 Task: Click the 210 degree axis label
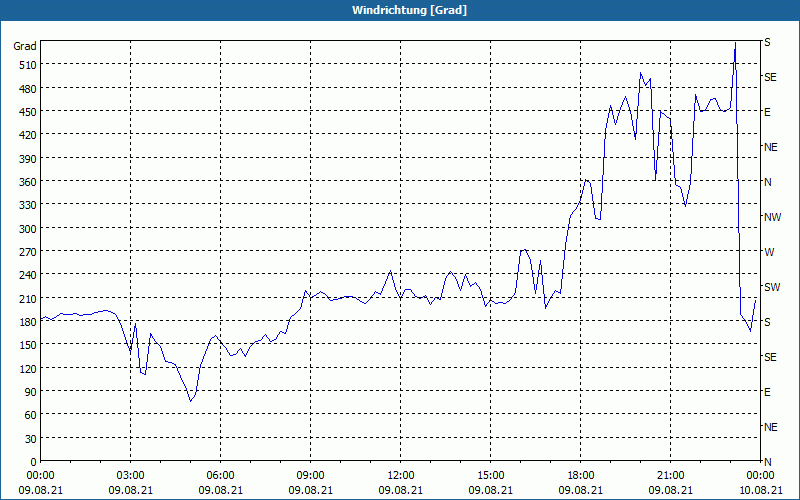click(29, 299)
